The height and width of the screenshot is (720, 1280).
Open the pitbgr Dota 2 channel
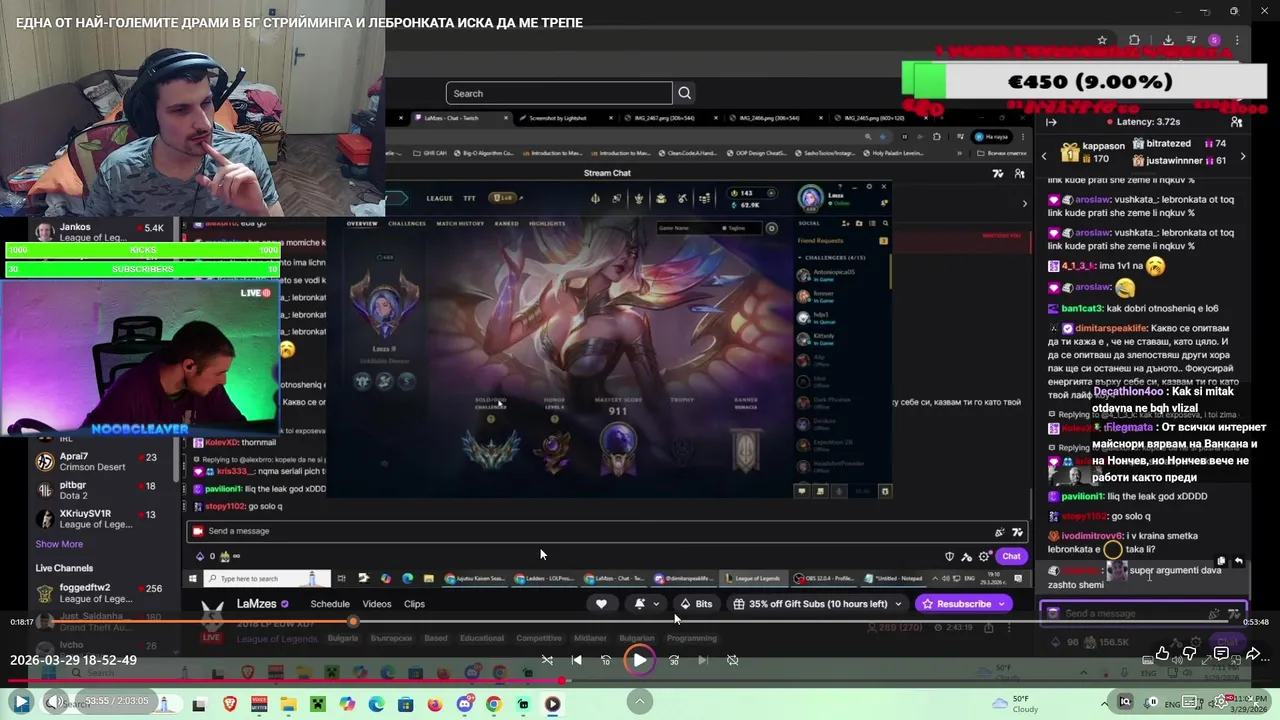pos(100,490)
